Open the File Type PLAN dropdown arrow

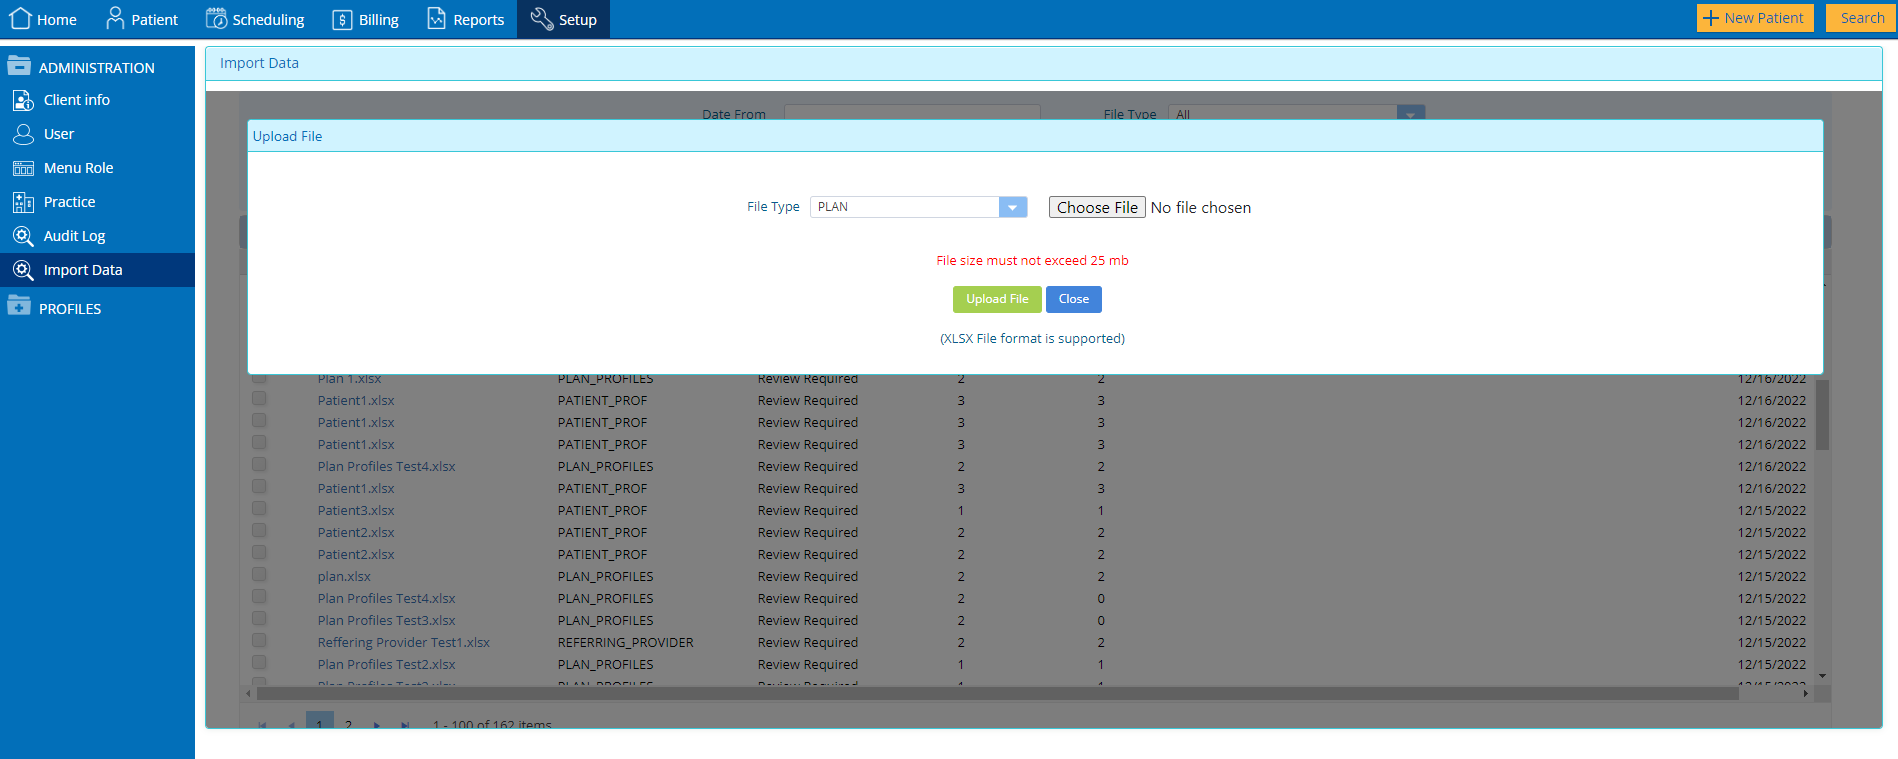[1013, 207]
